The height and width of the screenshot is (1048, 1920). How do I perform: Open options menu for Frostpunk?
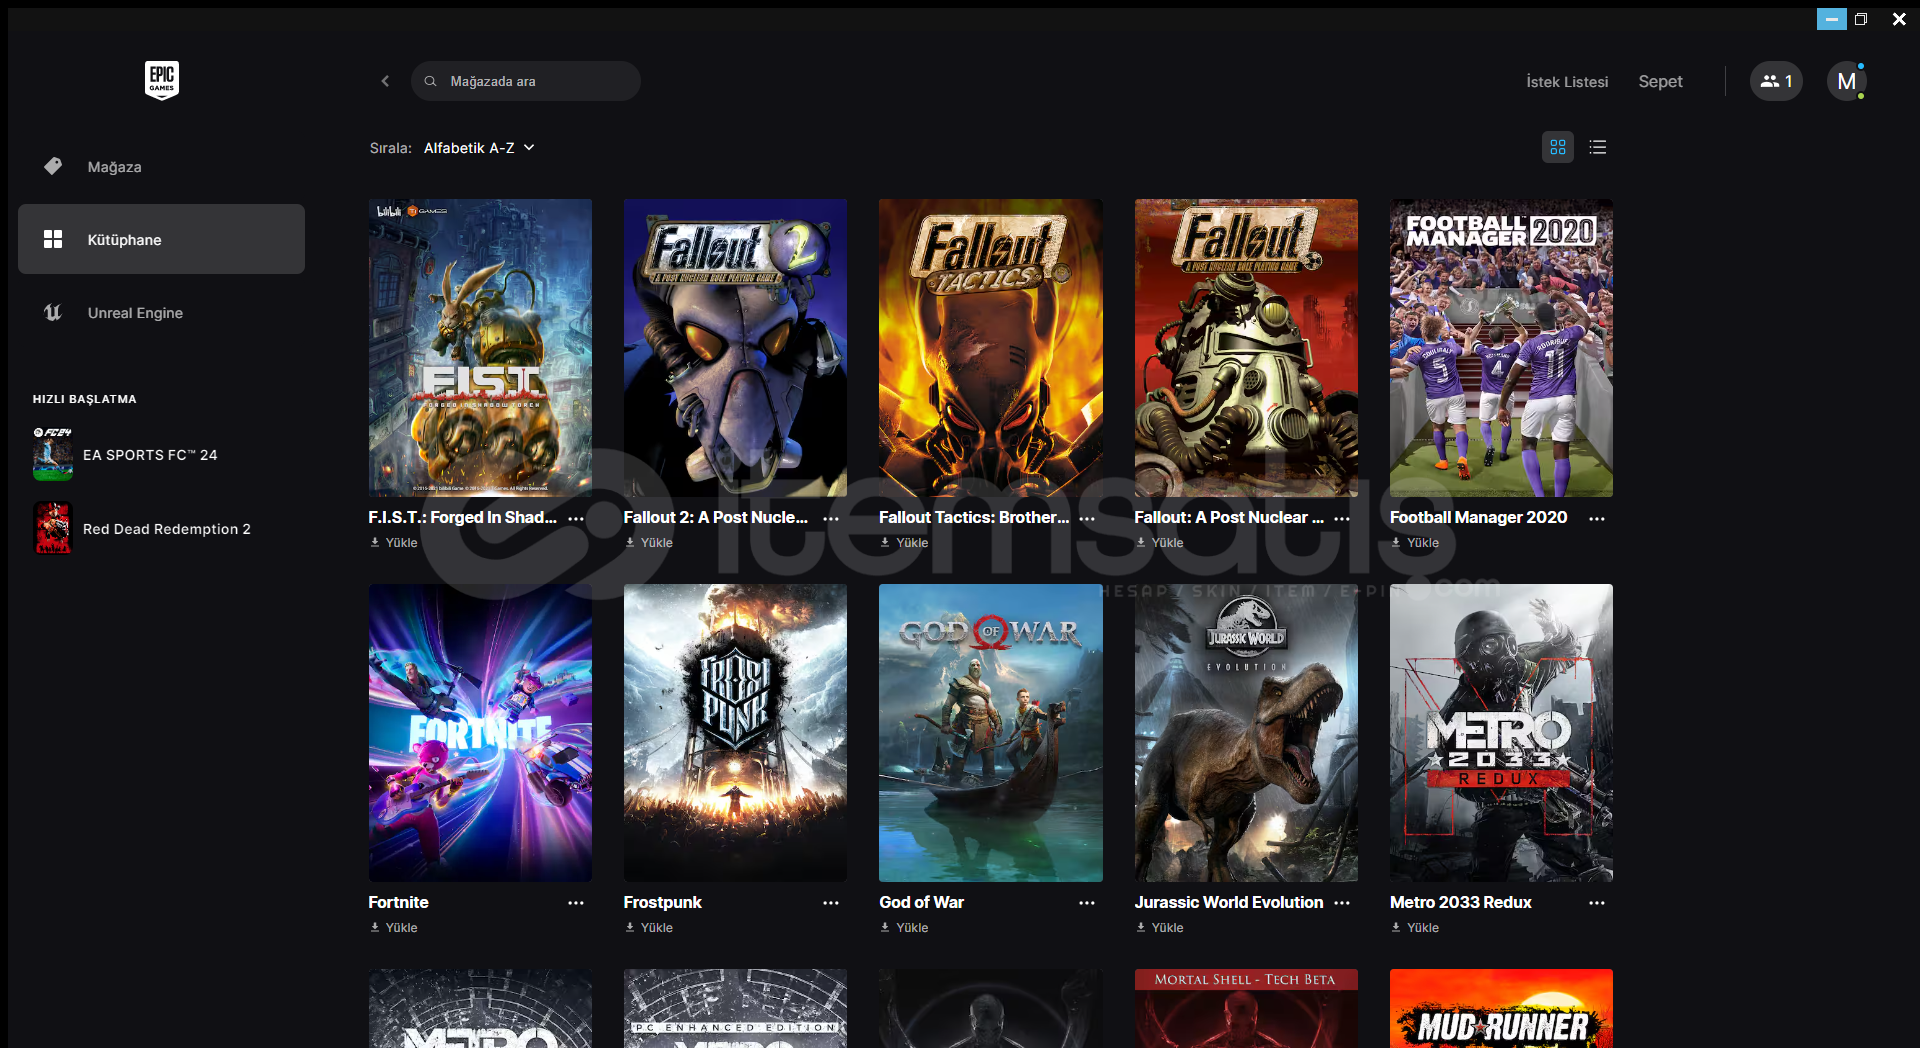click(x=831, y=903)
